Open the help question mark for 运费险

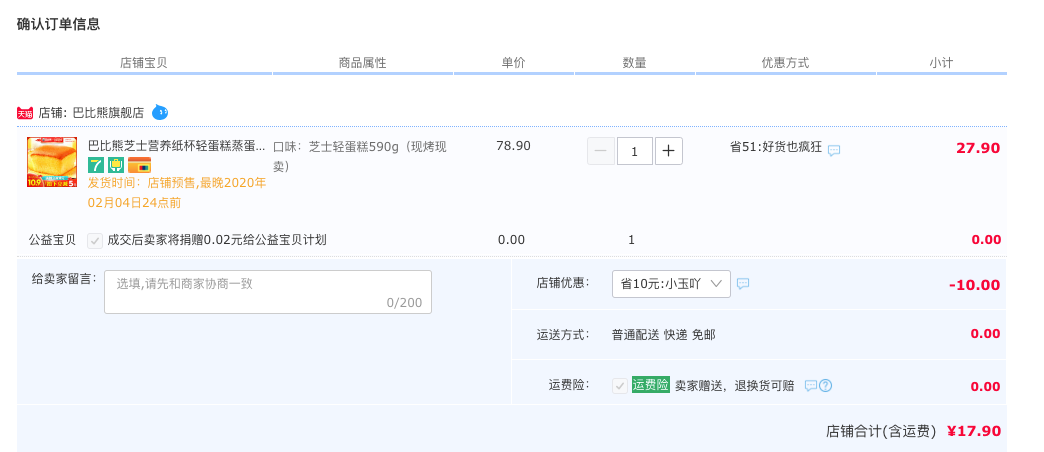click(x=826, y=385)
